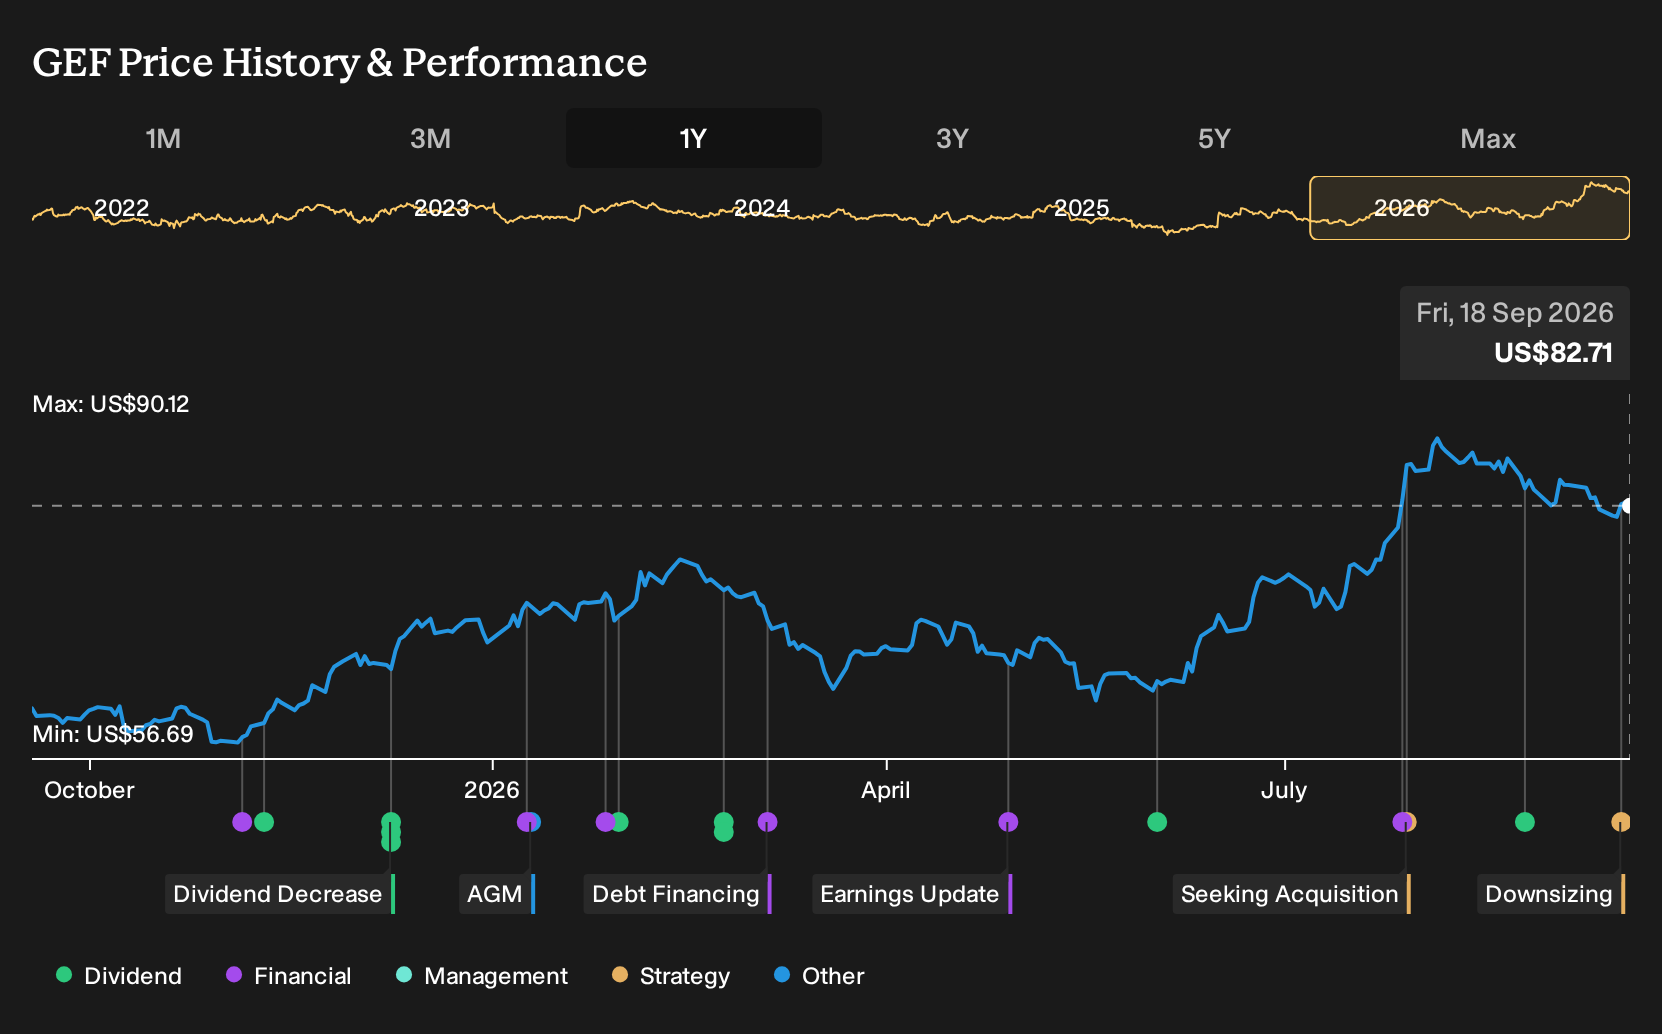
Task: Click the stacked green dots above Dividend Decrease
Action: point(391,832)
